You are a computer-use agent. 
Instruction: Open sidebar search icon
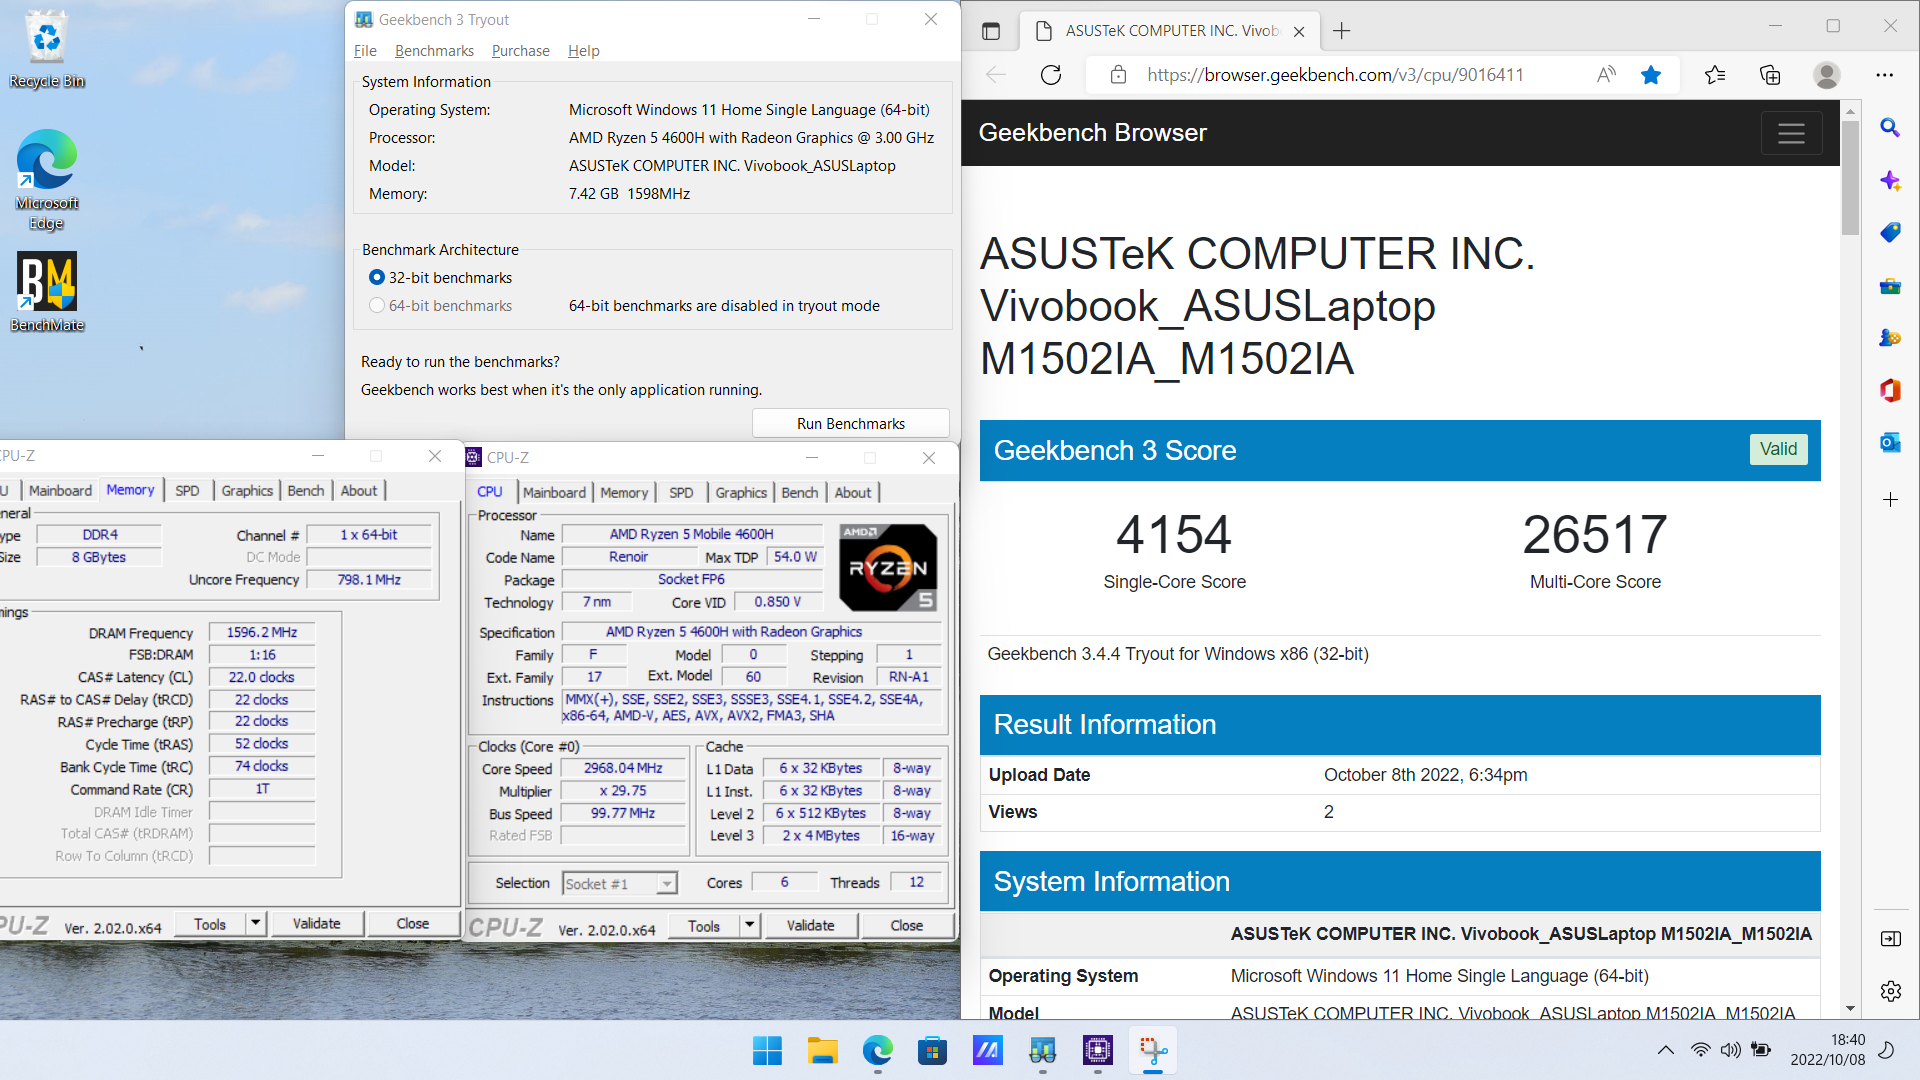[x=1890, y=128]
